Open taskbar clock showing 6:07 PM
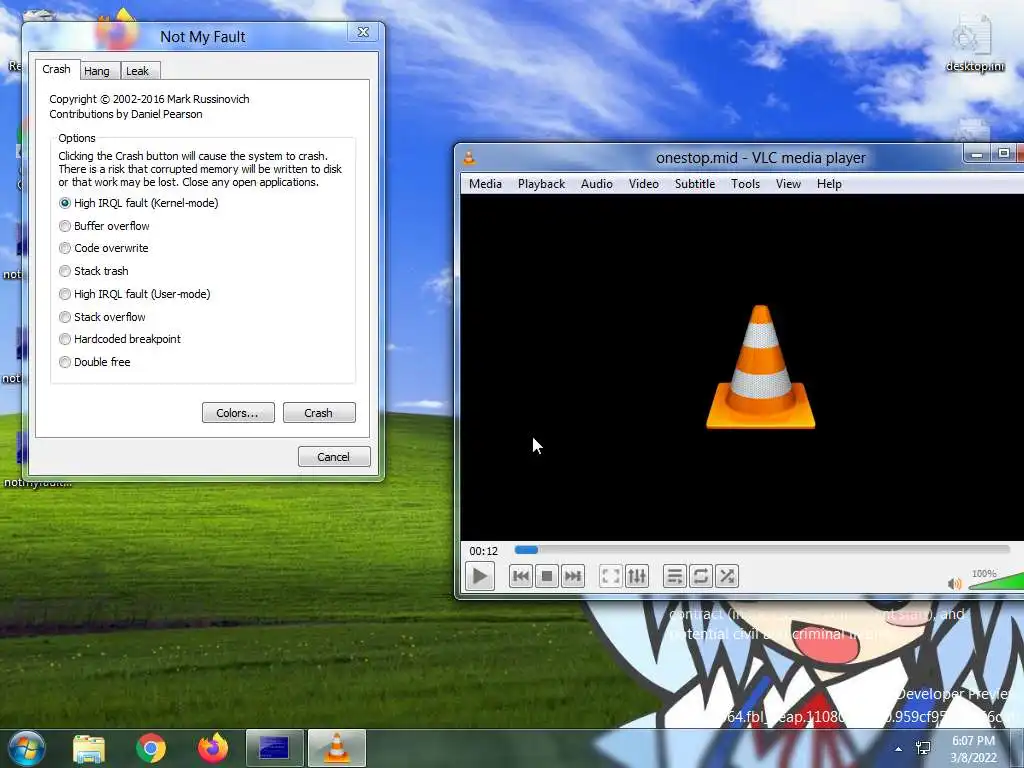The height and width of the screenshot is (768, 1024). [973, 749]
